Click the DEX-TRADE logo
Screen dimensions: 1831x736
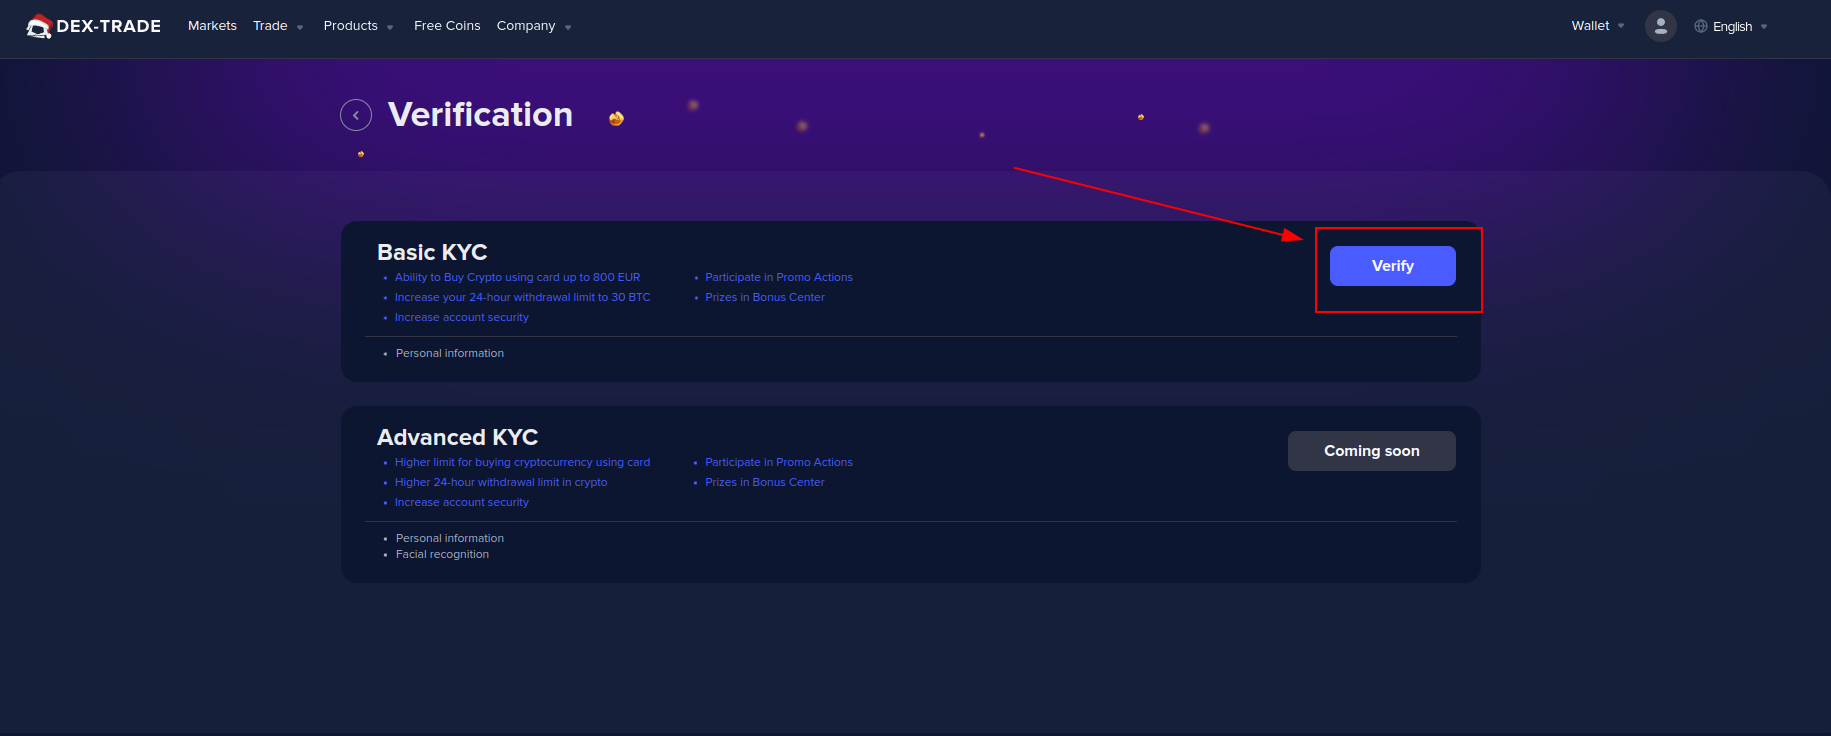(x=93, y=26)
